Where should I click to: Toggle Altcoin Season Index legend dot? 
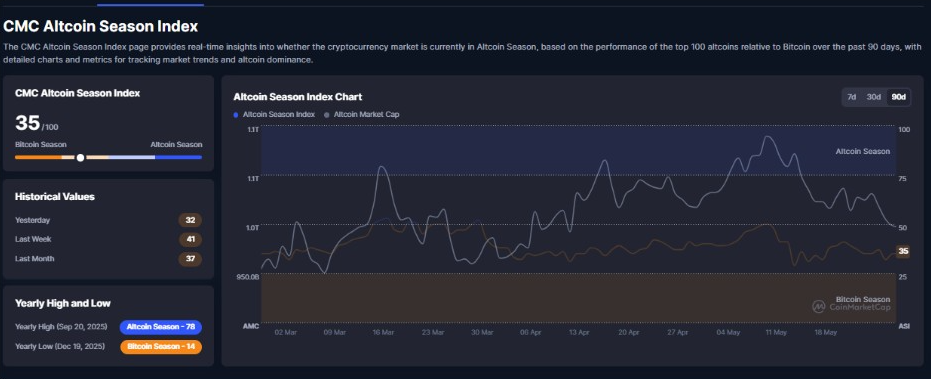coord(236,114)
